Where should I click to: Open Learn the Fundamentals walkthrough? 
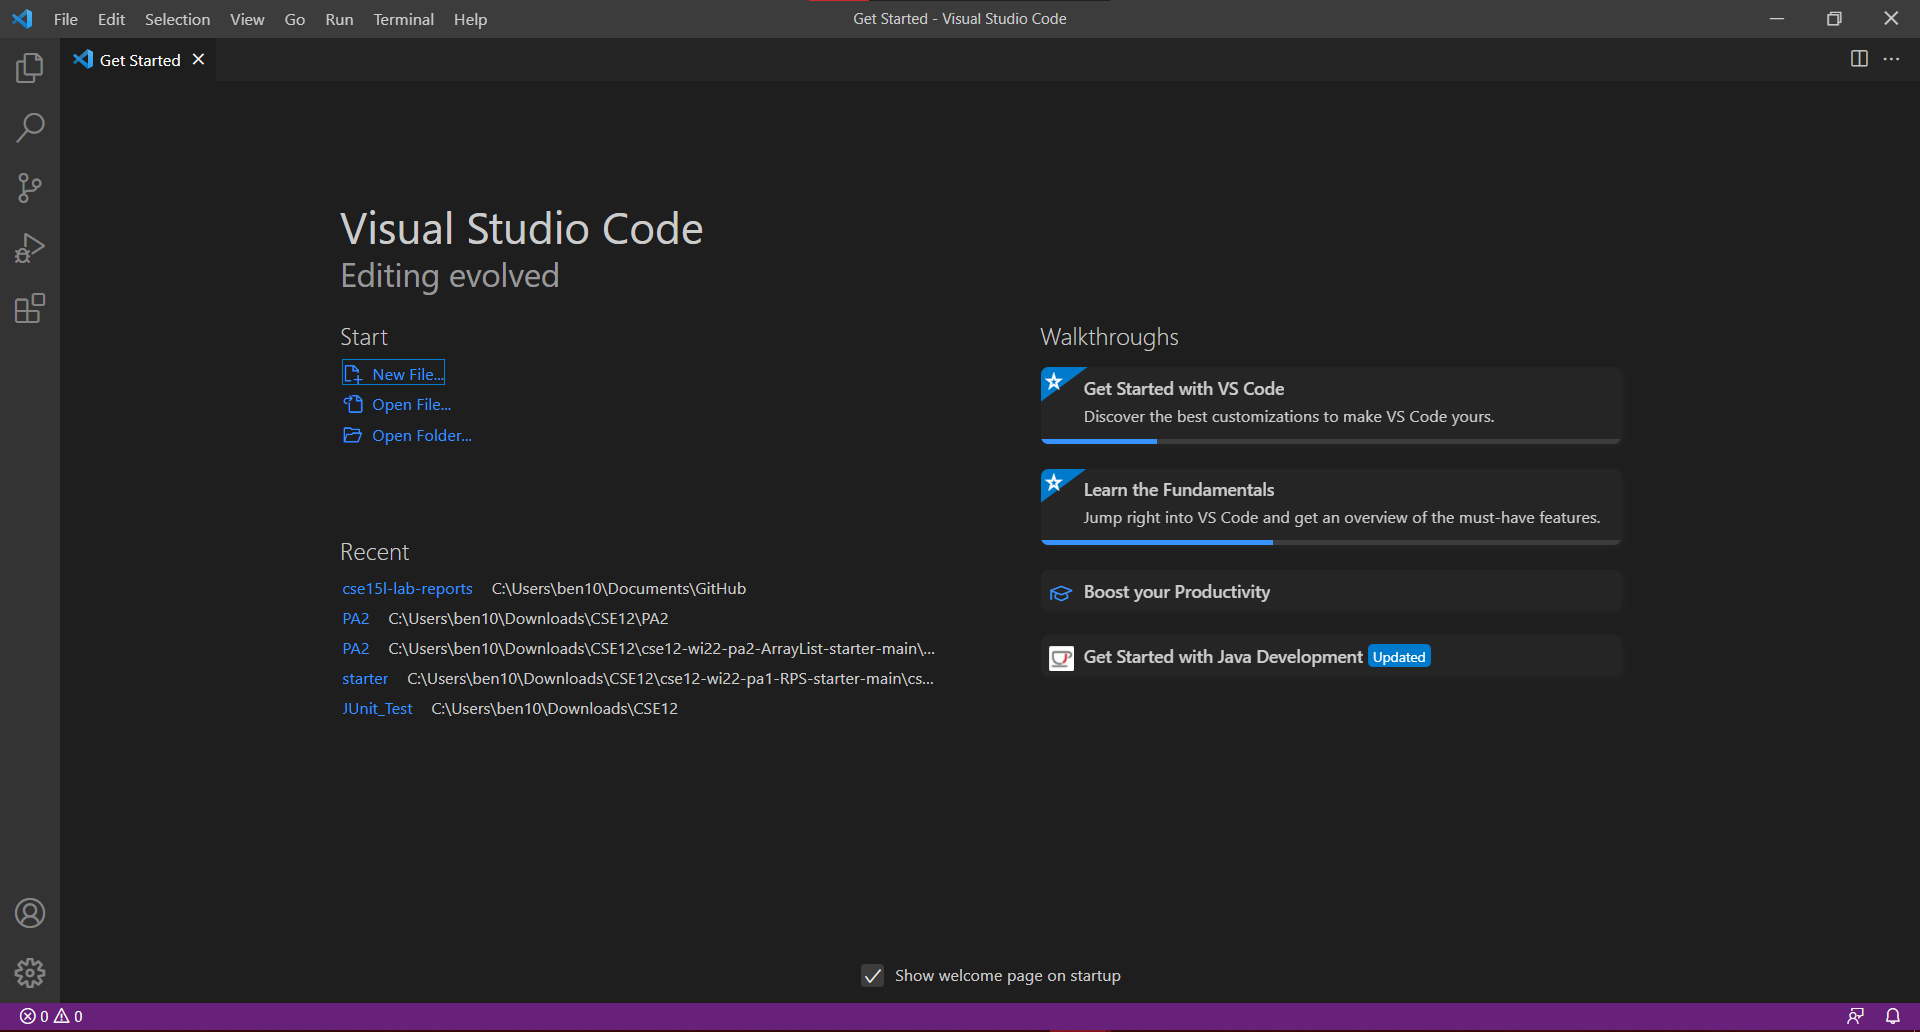[1330, 506]
